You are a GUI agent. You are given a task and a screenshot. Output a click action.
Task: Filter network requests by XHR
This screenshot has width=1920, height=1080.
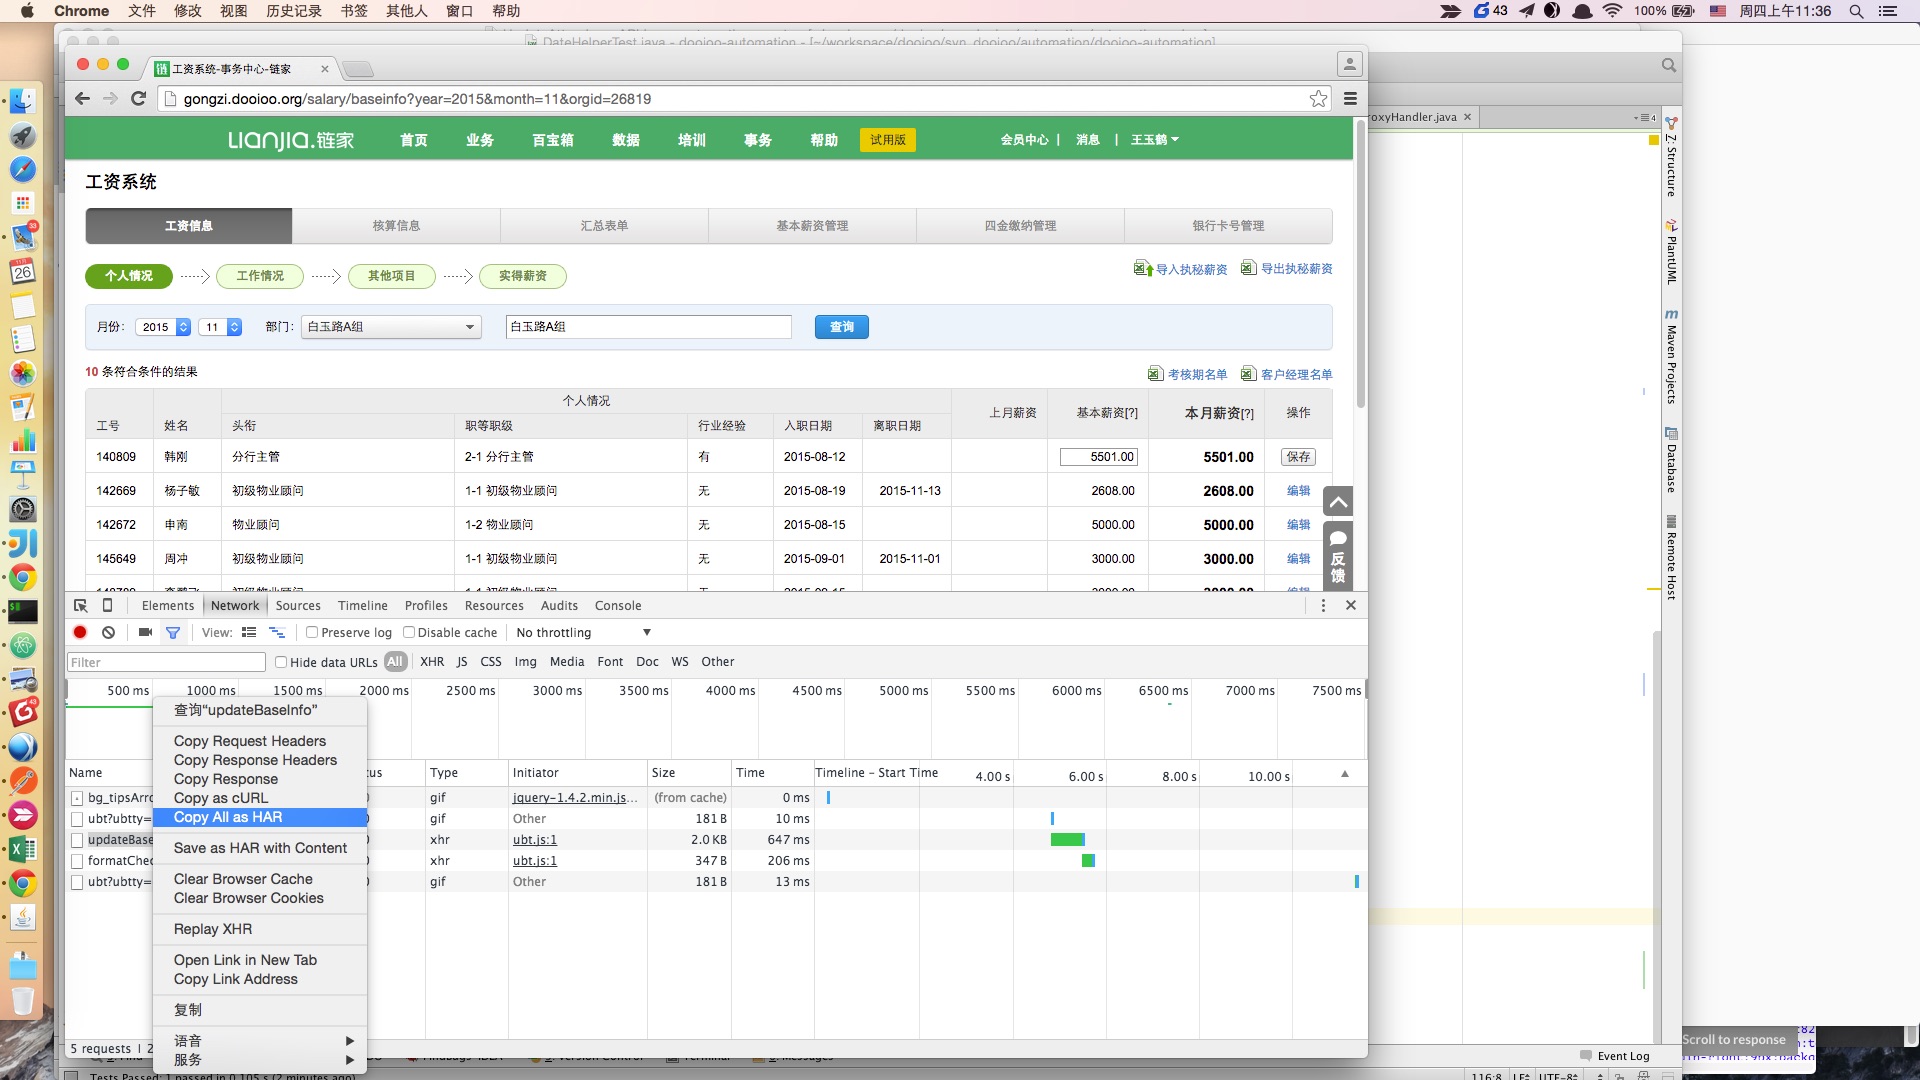point(432,661)
